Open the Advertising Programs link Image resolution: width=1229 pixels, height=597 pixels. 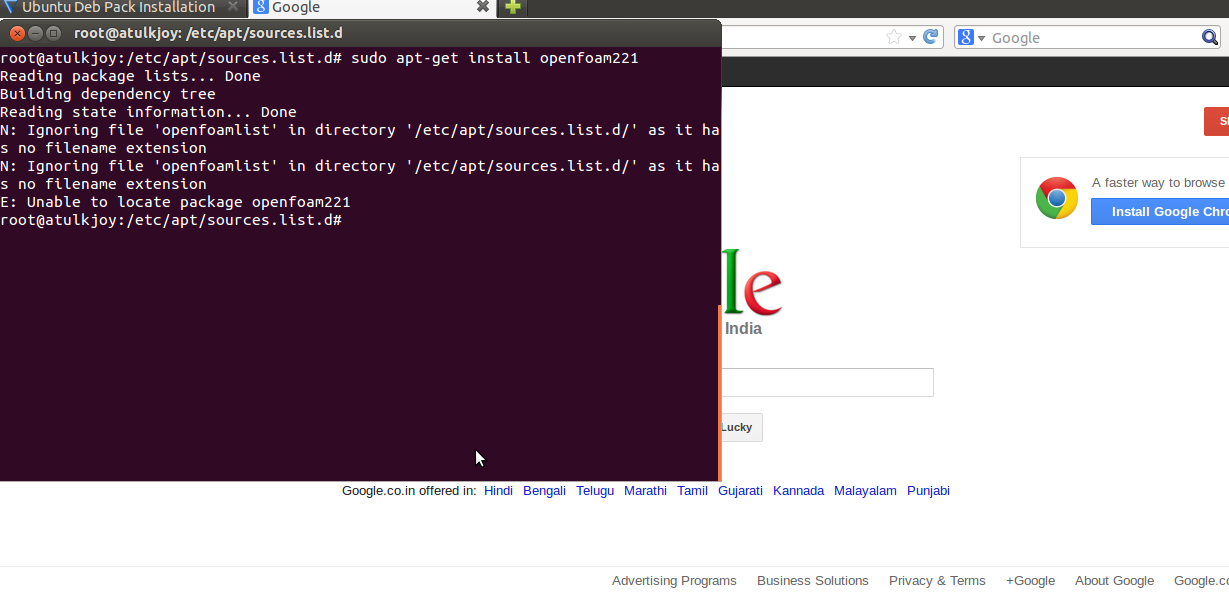(674, 581)
